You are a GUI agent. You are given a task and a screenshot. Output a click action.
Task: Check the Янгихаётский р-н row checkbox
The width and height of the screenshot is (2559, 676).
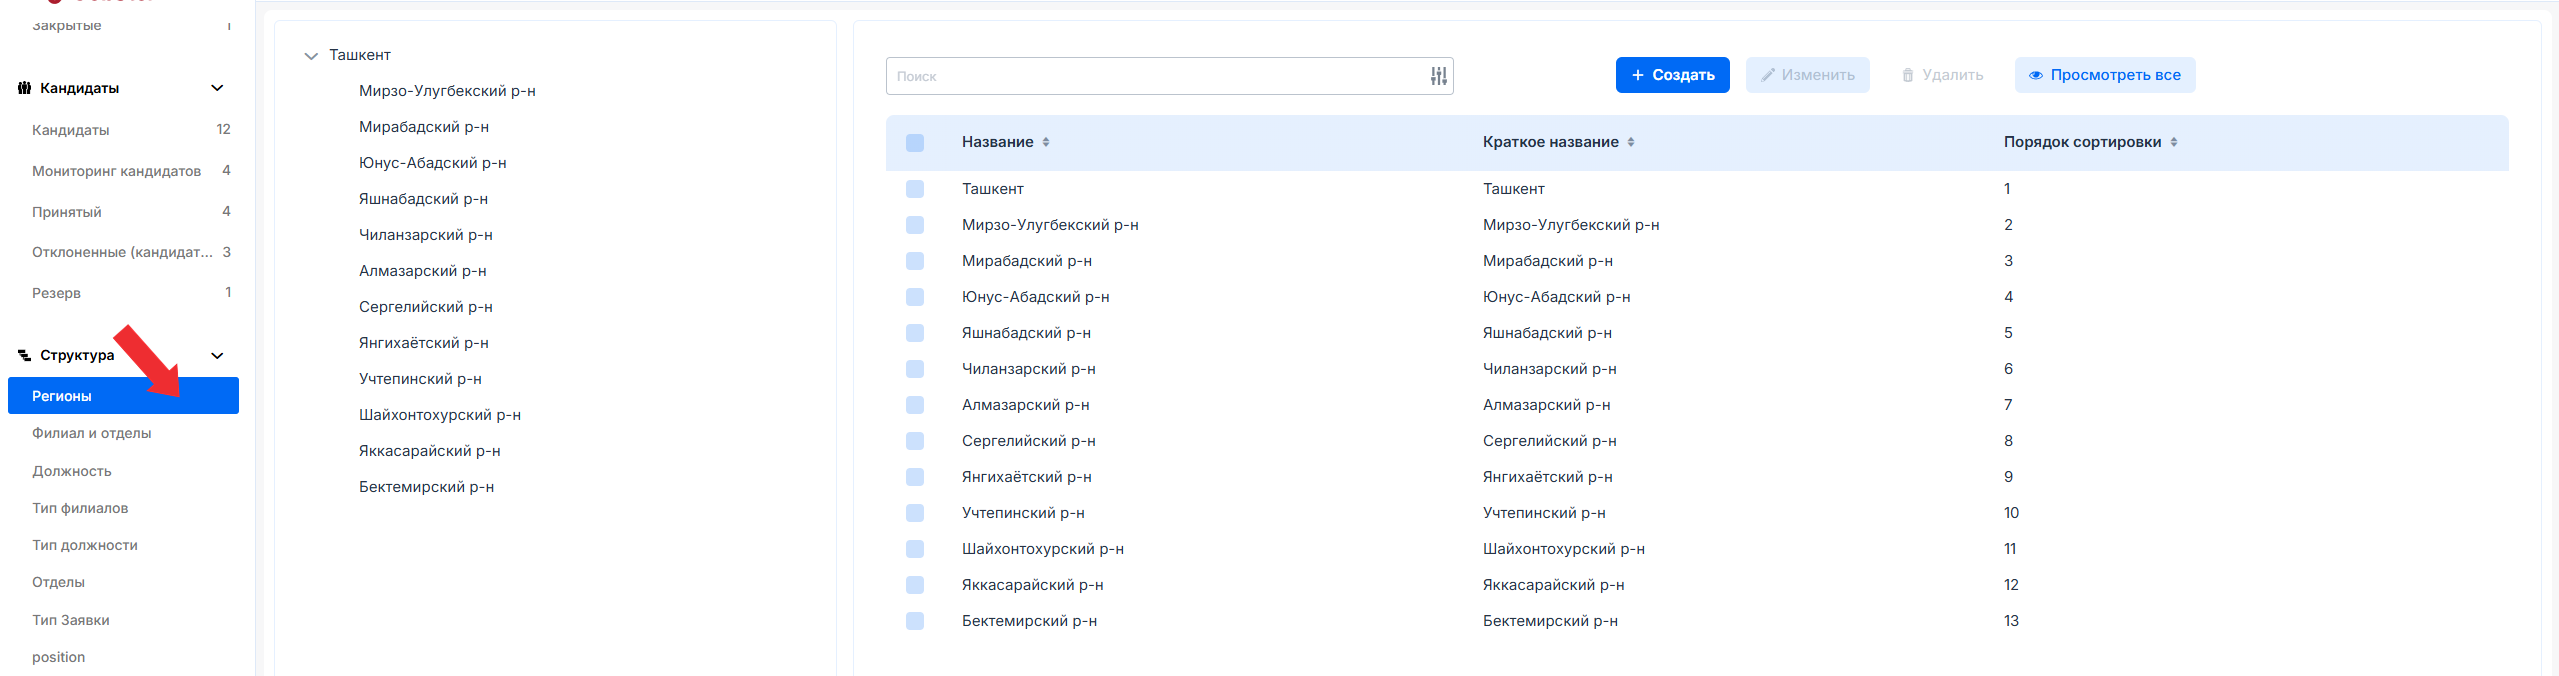915,477
